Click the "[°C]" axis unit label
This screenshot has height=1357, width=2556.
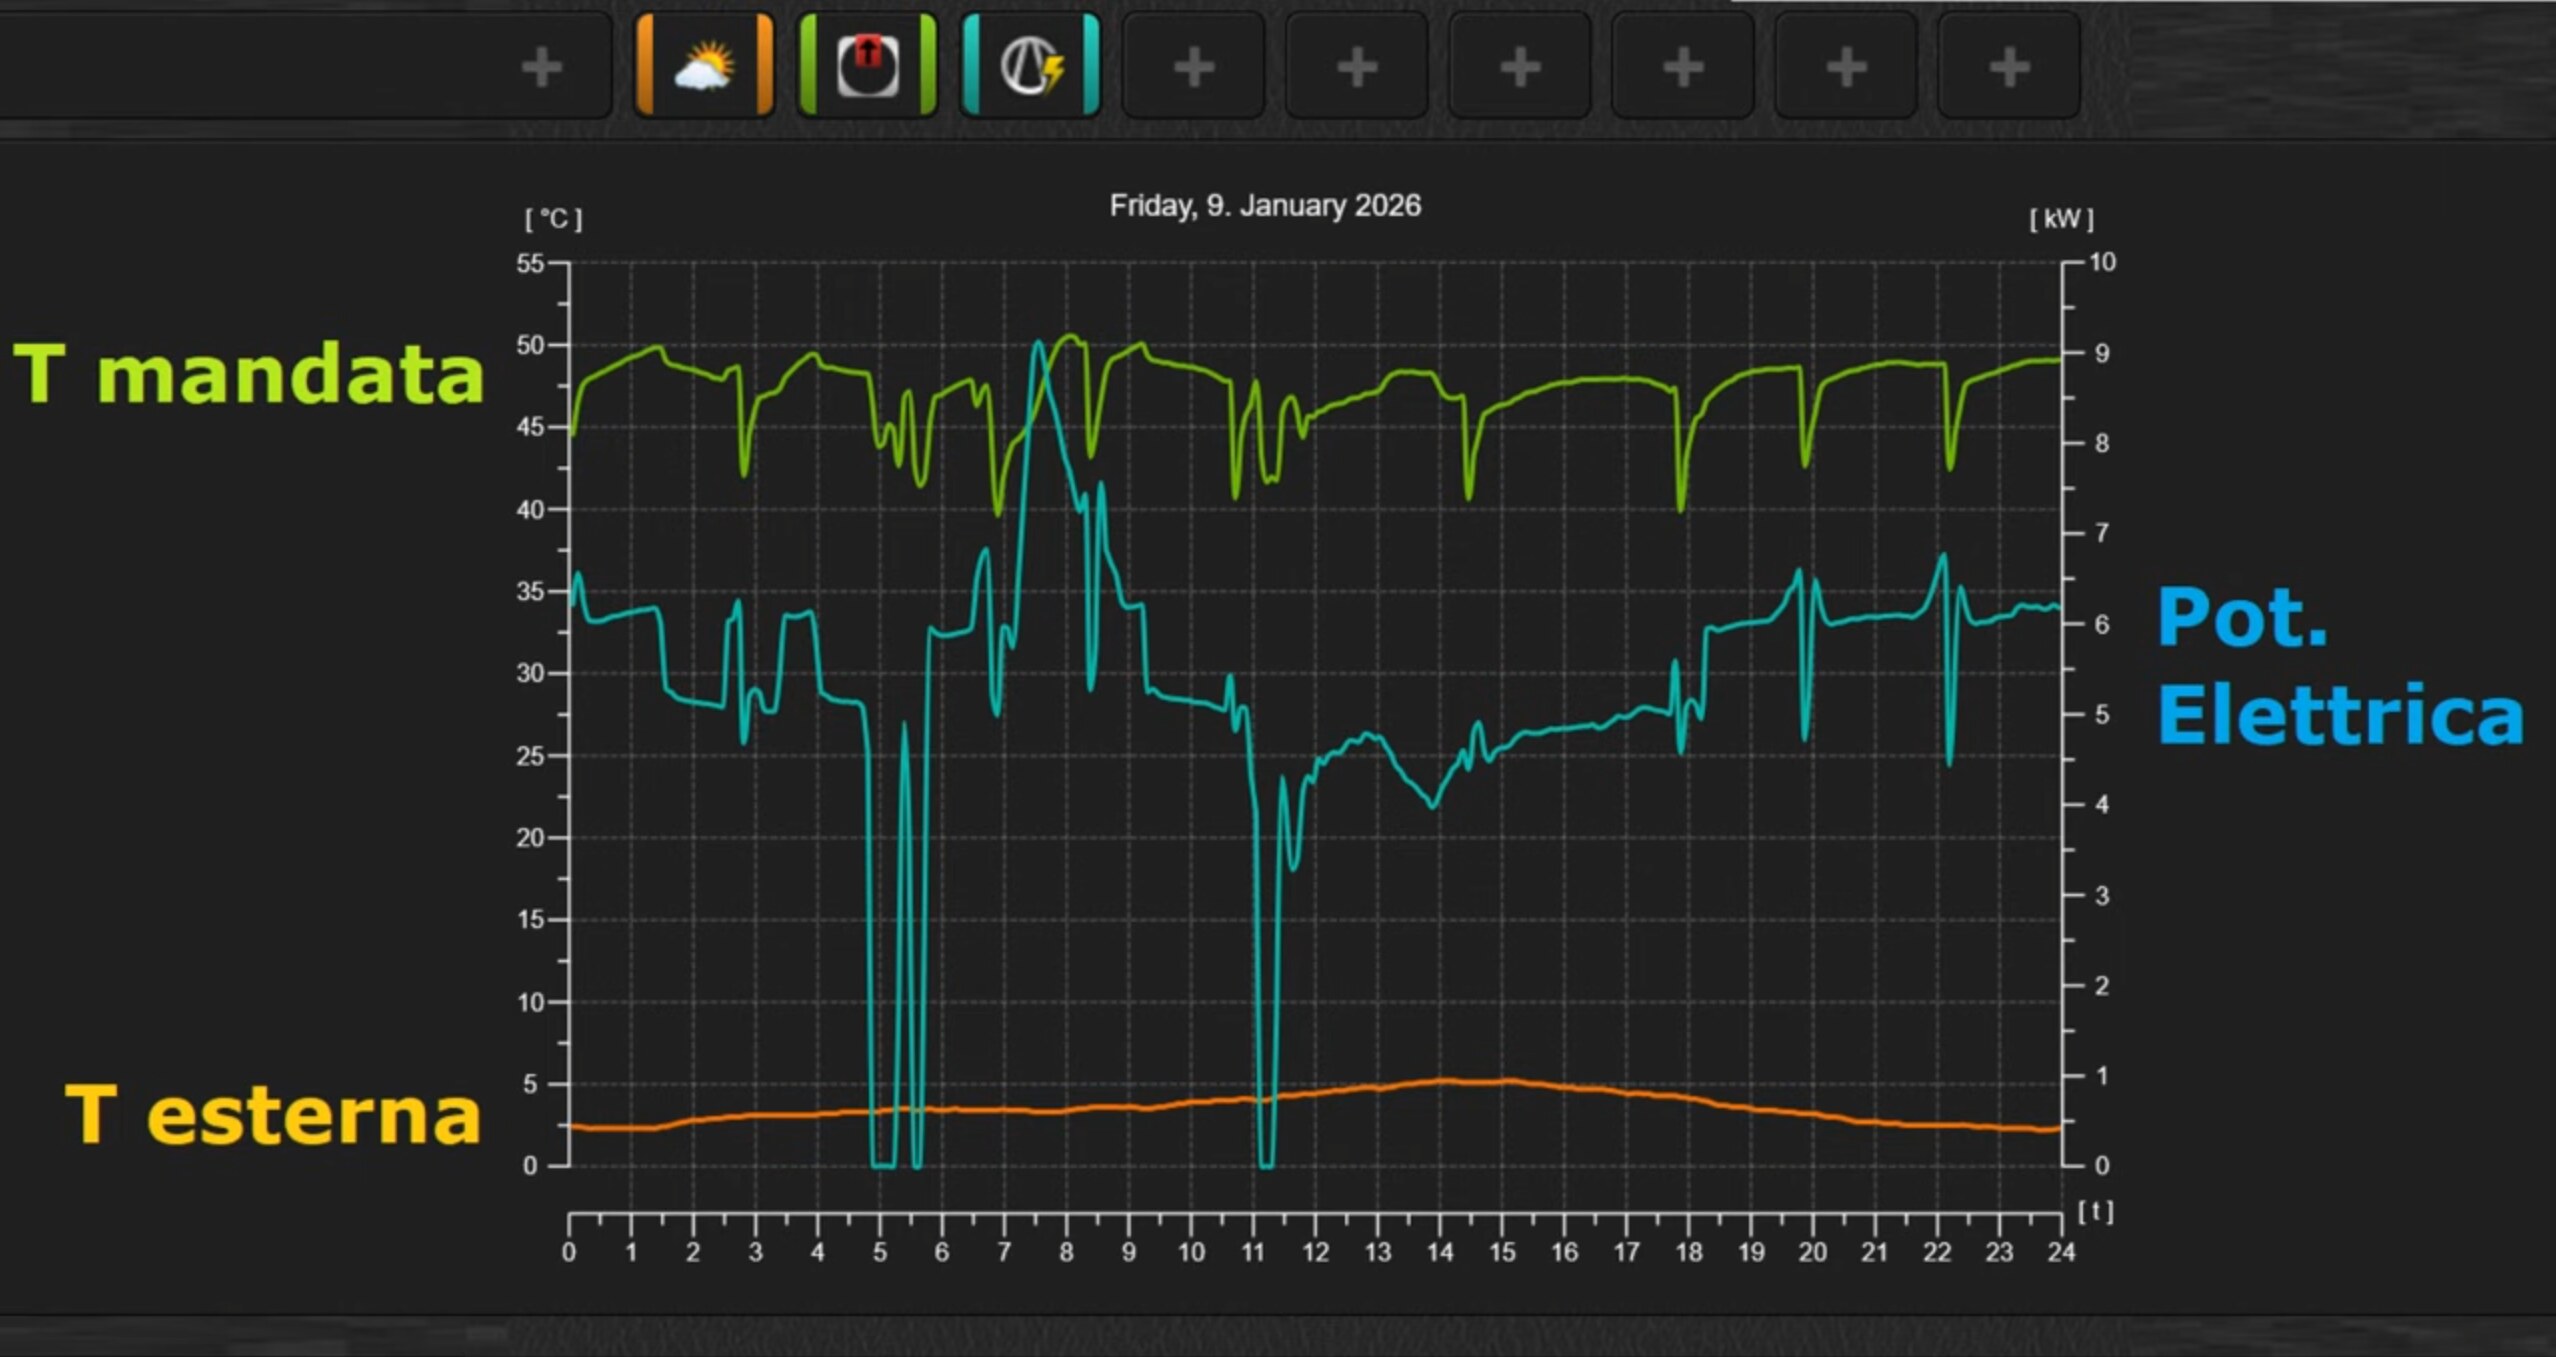[x=553, y=218]
